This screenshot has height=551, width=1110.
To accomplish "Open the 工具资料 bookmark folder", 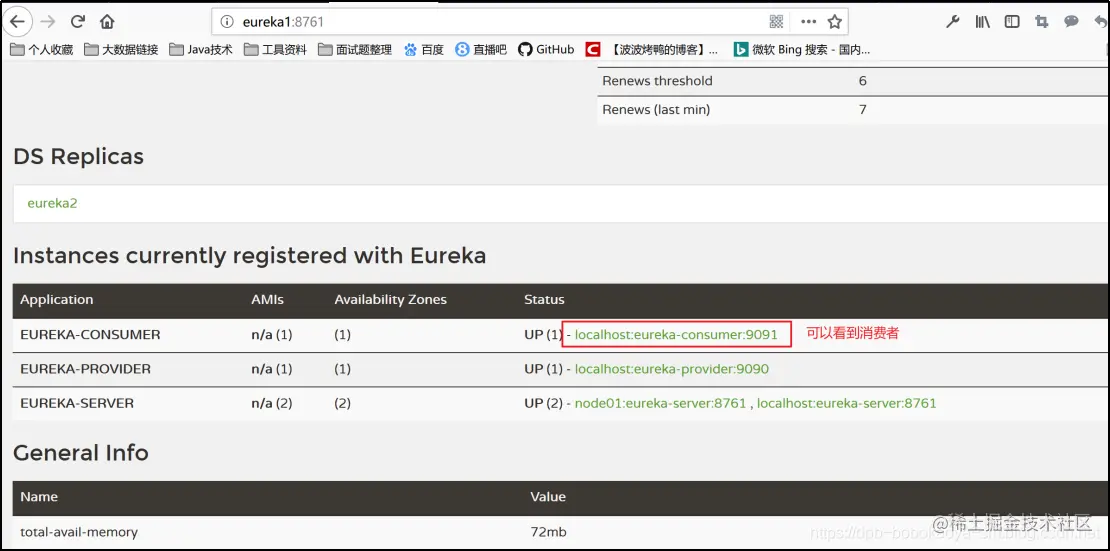I will coord(275,50).
